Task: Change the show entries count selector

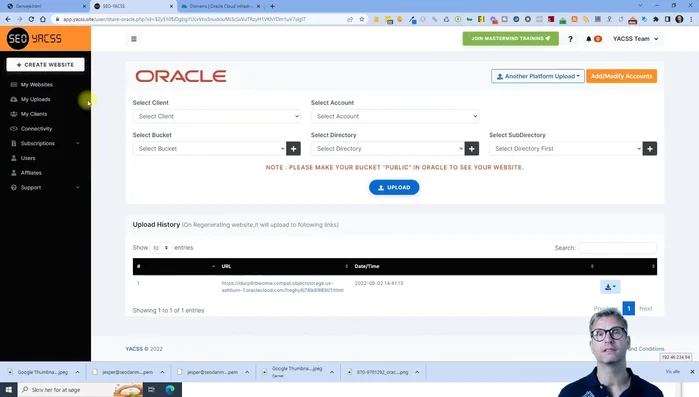Action: tap(160, 248)
